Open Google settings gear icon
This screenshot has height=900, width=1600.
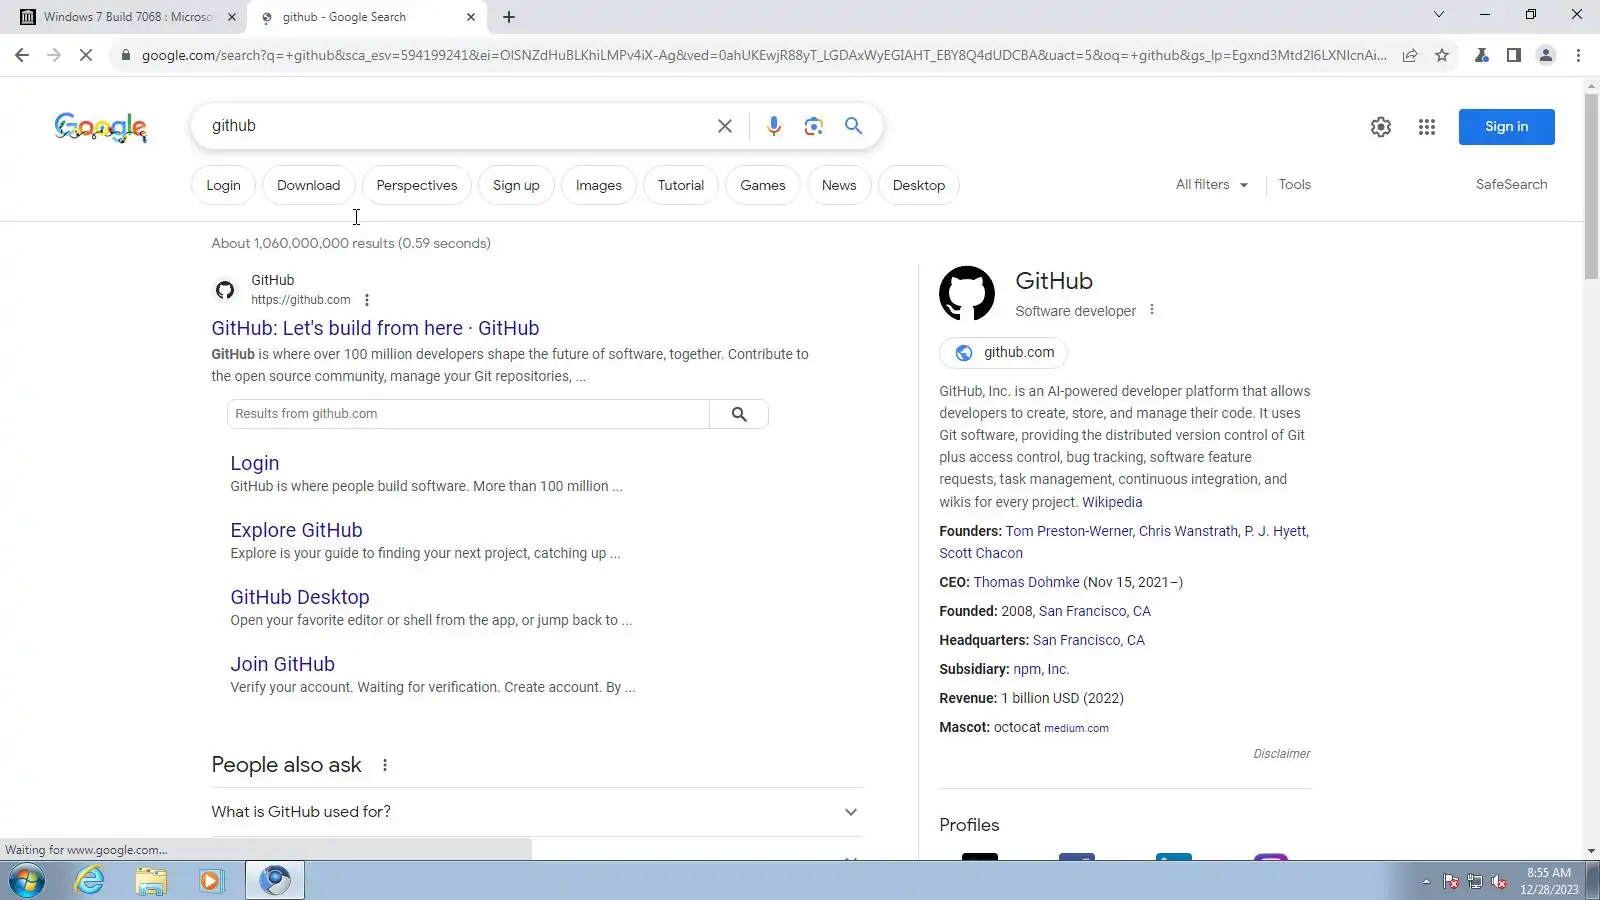(1381, 127)
